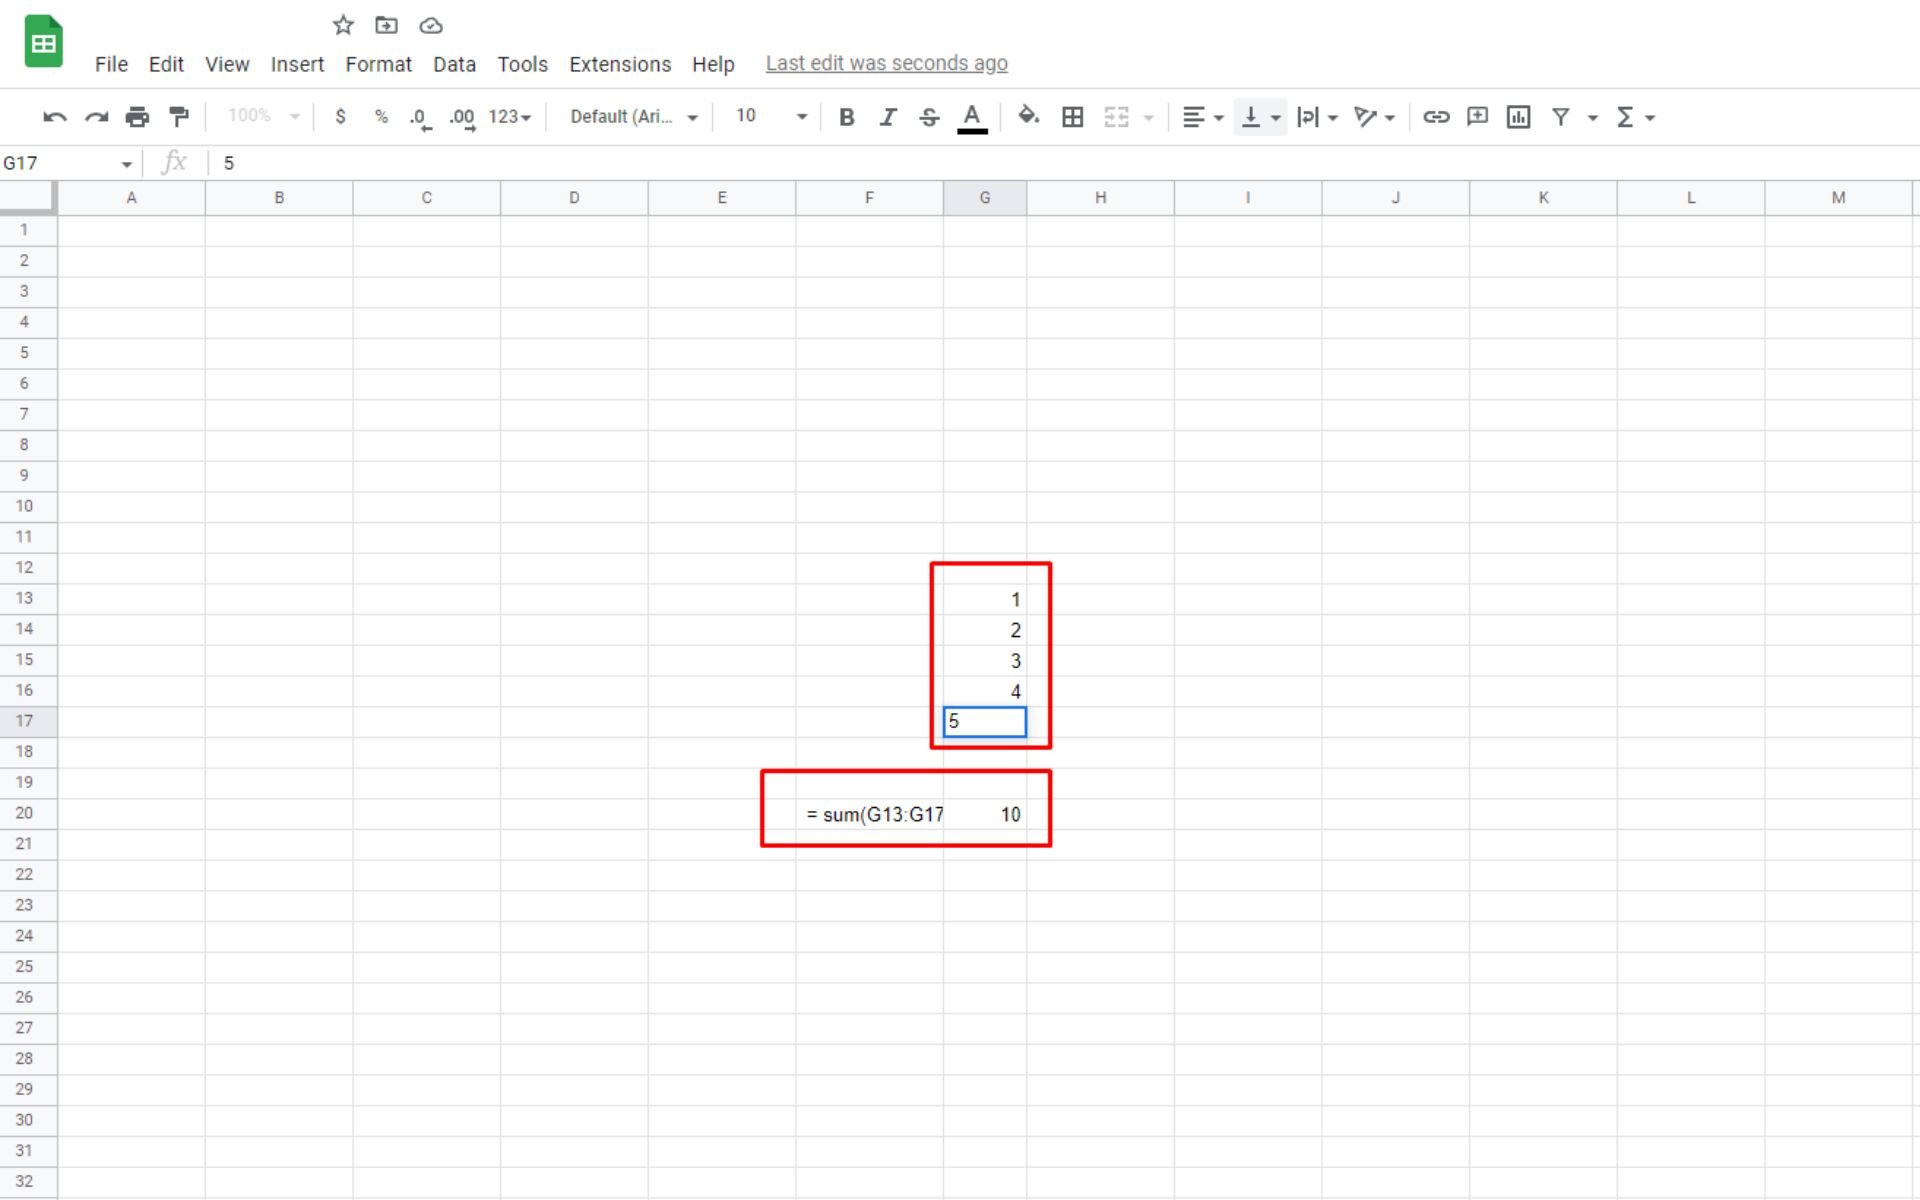This screenshot has width=1920, height=1200.
Task: Star the document
Action: [x=343, y=25]
